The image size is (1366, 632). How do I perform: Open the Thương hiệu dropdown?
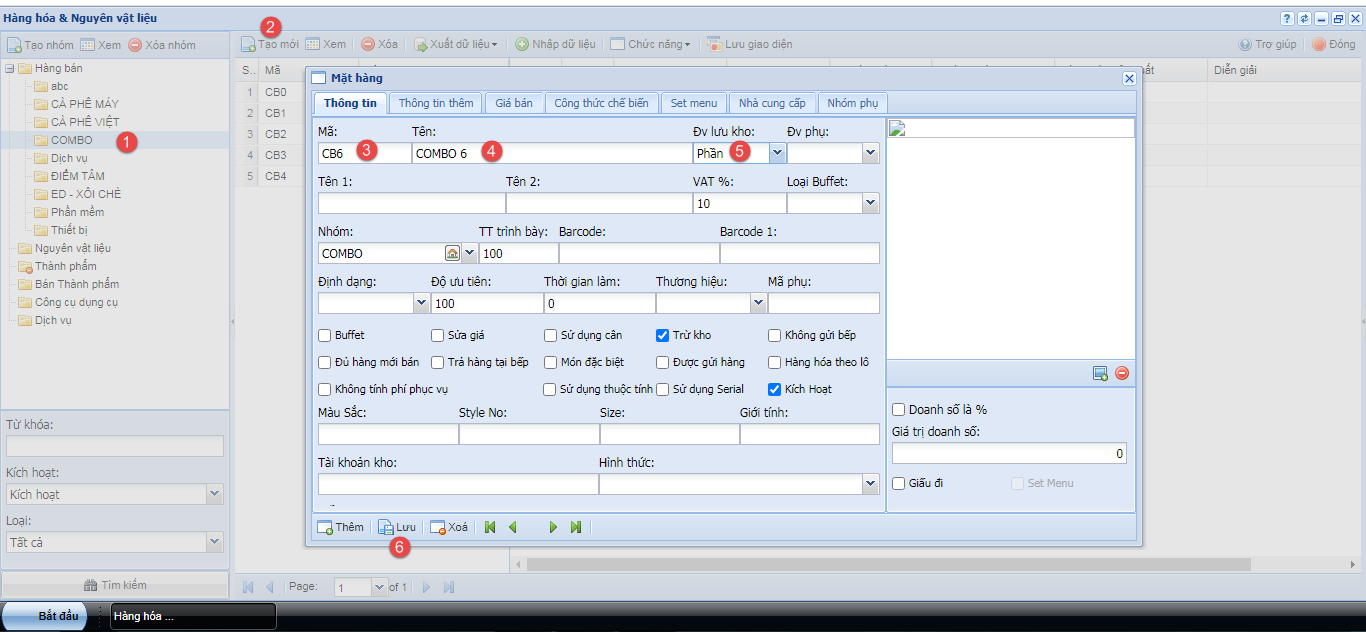coord(758,303)
